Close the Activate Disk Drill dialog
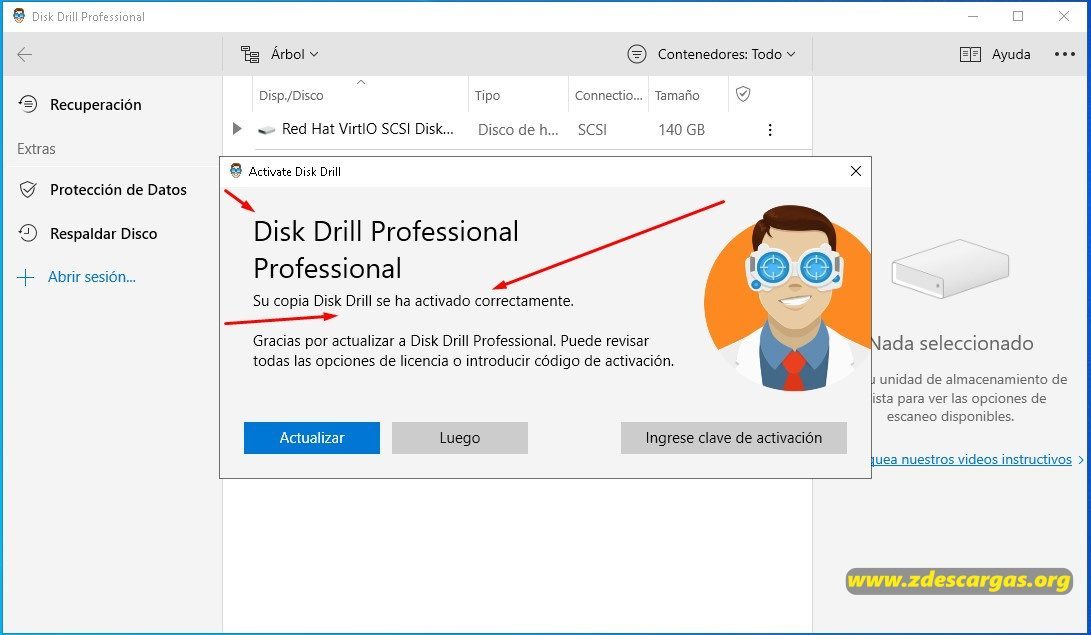Viewport: 1091px width, 635px height. (856, 171)
